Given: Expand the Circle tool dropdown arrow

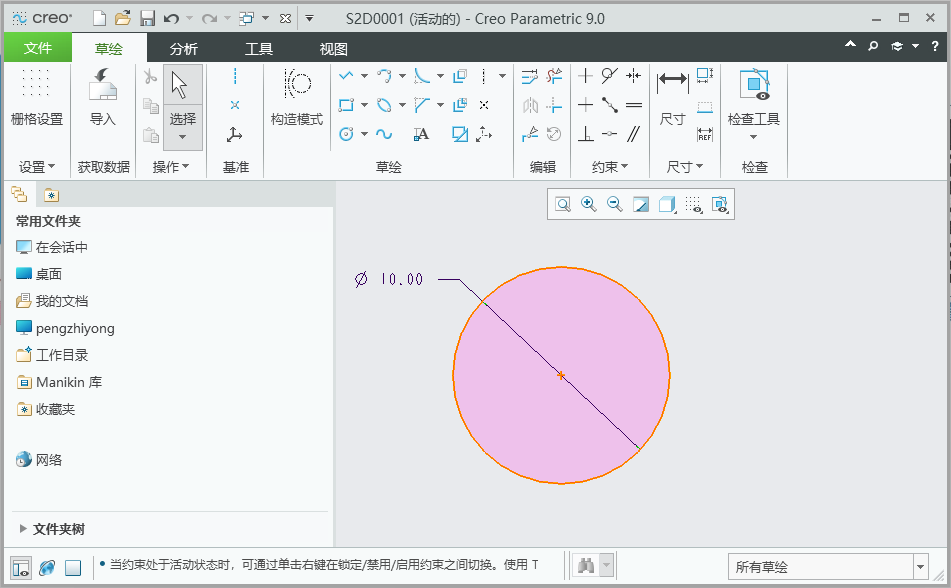Looking at the screenshot, I should [364, 134].
